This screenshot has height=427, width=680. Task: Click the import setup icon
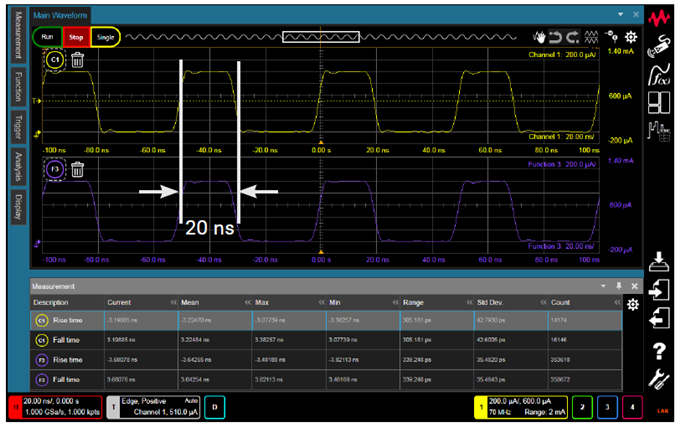659,290
